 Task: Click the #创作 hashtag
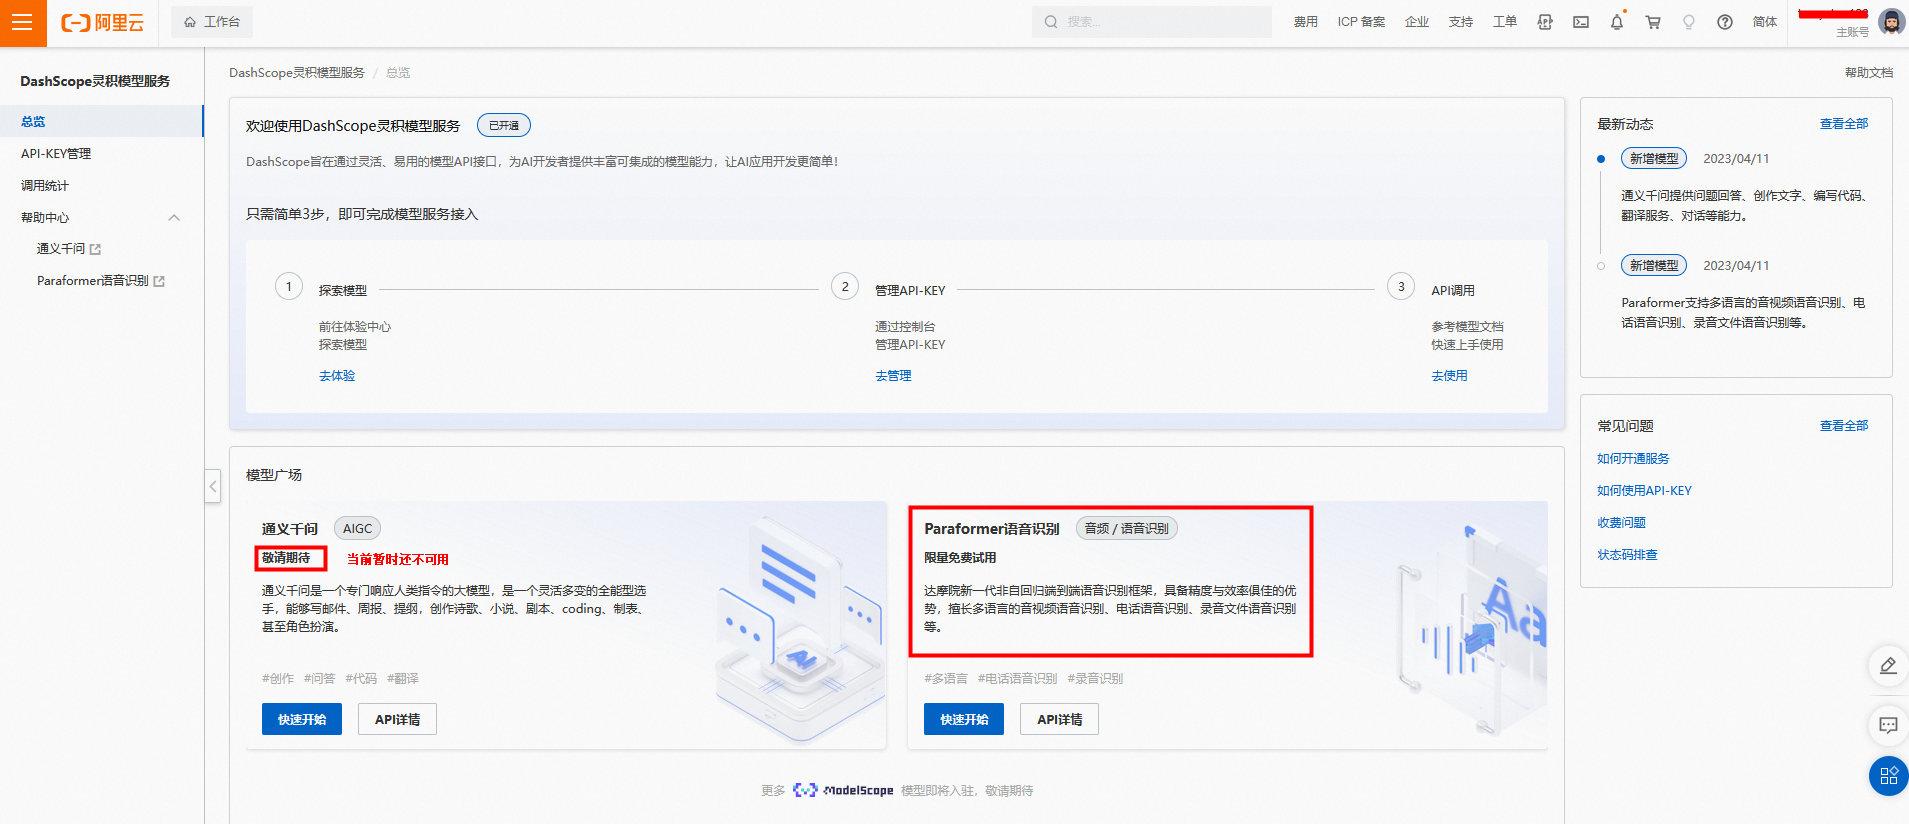(278, 679)
